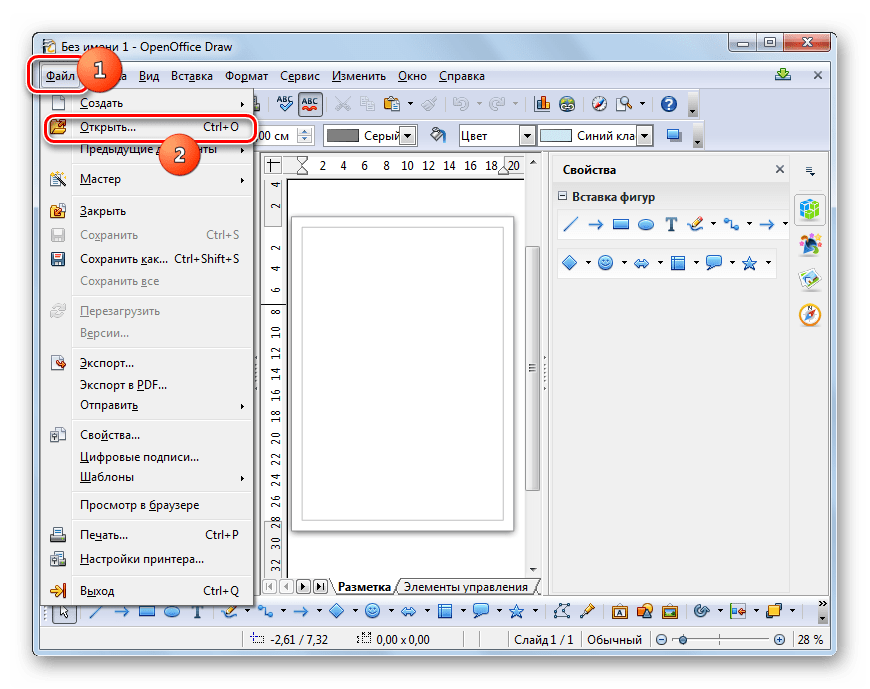This screenshot has height=689, width=870.
Task: Select the Text tool in shapes panel
Action: click(671, 225)
